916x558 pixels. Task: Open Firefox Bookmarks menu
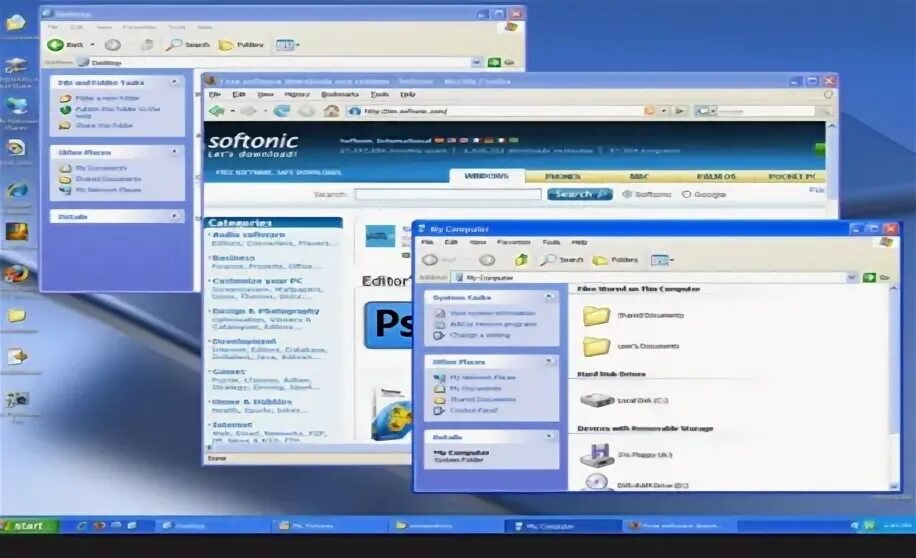click(339, 94)
